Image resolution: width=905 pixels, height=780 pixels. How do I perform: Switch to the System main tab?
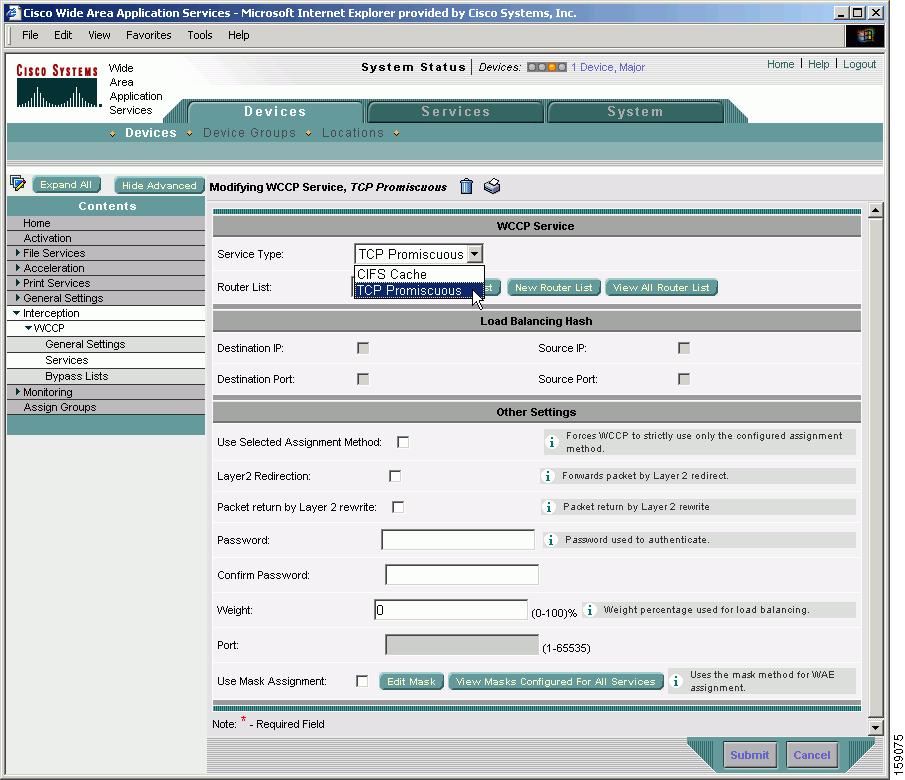[635, 111]
